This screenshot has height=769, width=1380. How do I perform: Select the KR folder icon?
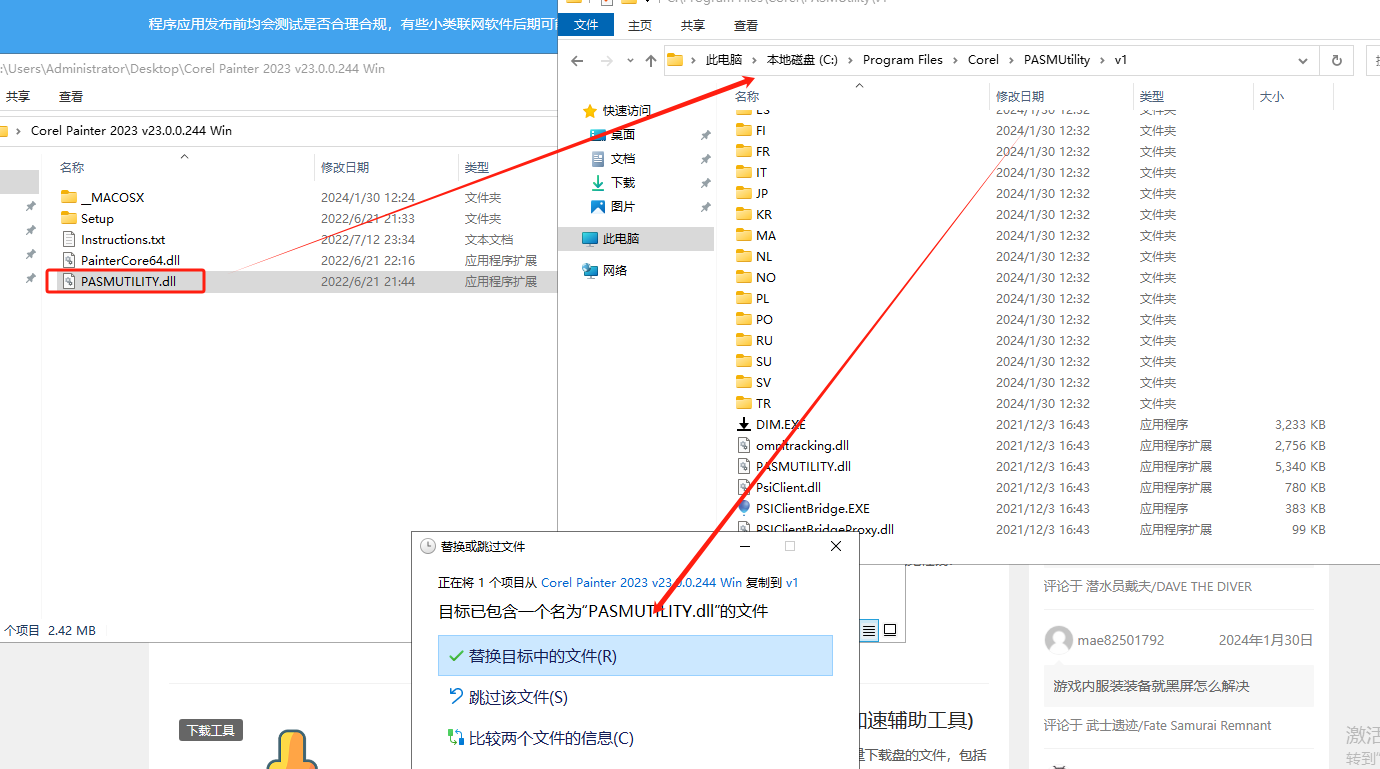click(x=744, y=214)
